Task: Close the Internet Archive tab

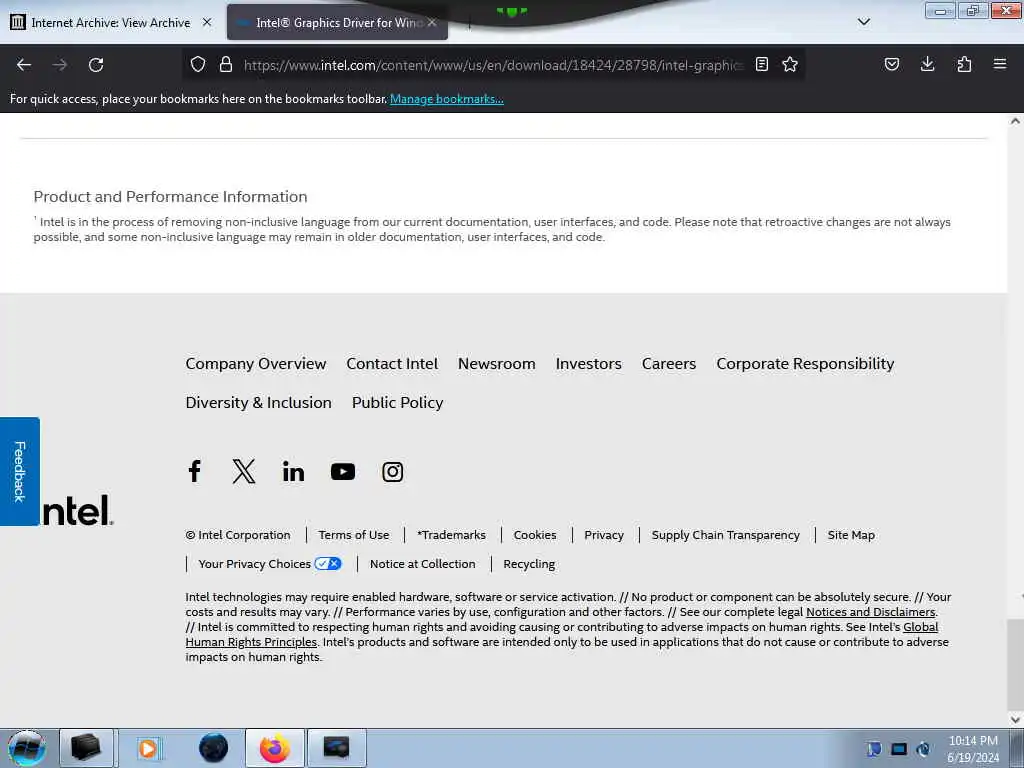Action: tap(207, 22)
